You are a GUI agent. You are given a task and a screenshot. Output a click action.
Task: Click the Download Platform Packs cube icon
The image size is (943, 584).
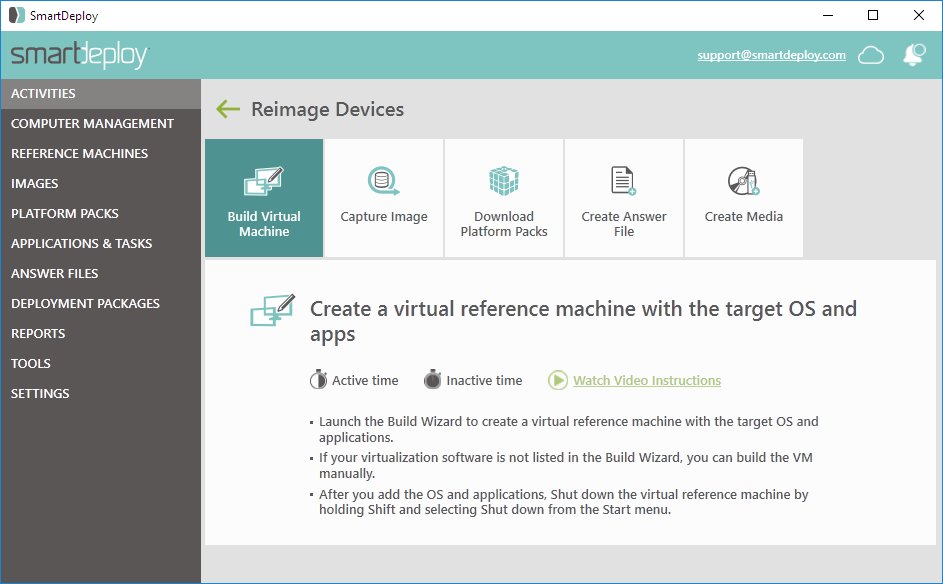pyautogui.click(x=504, y=181)
